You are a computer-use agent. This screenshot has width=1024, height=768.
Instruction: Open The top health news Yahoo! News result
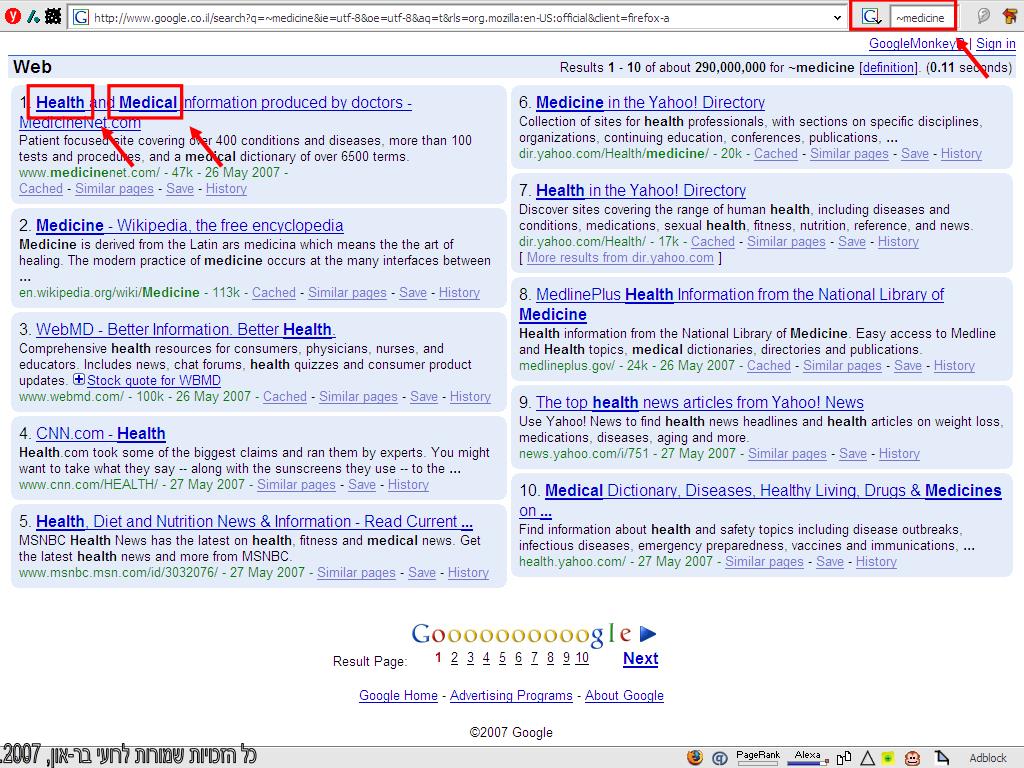pyautogui.click(x=699, y=402)
